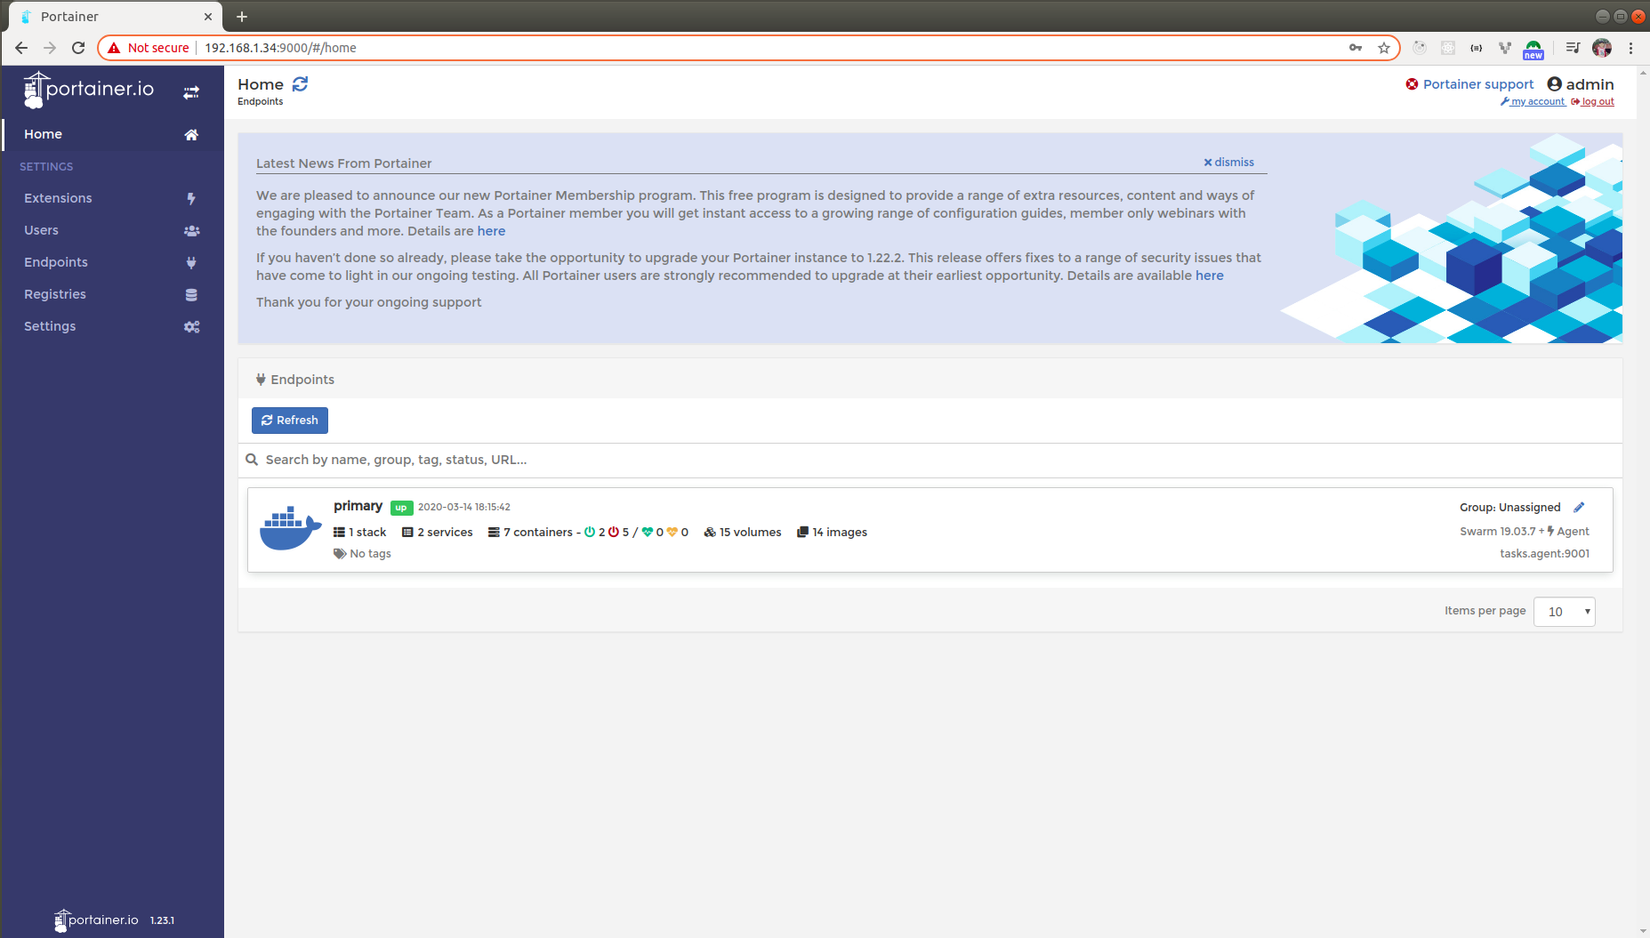Edit the primary endpoint with pencil icon
Viewport: 1650px width, 938px height.
coord(1579,507)
